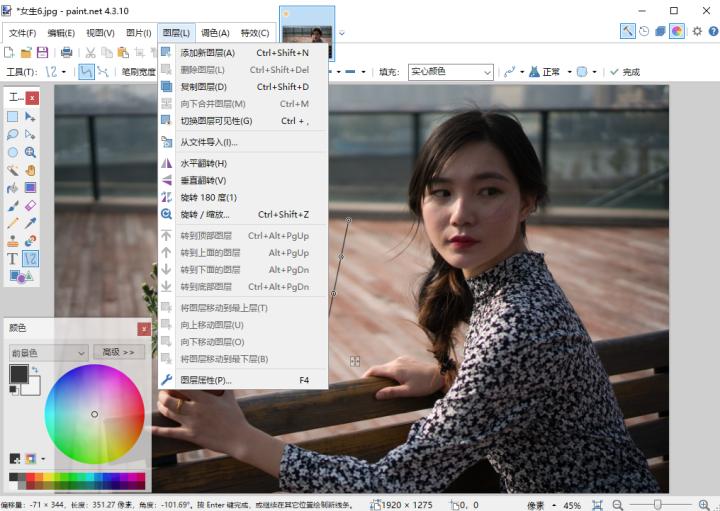Image resolution: width=720 pixels, height=511 pixels.
Task: Click the Zoom magnifier tool
Action: 30,152
